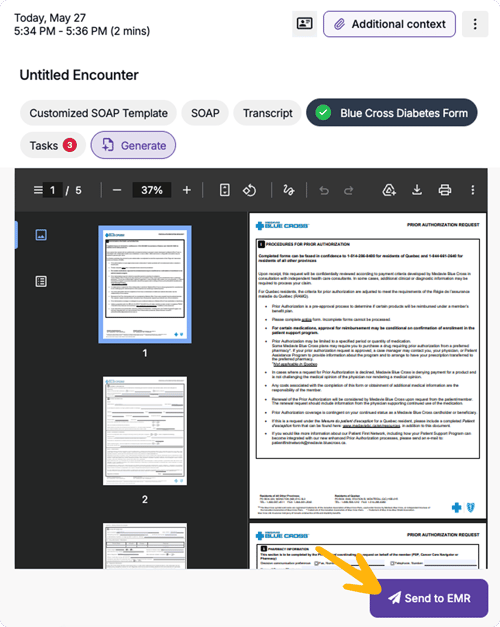This screenshot has height=627, width=500.
Task: Click the '5:34 PM - 5:36 PM (2 mins)' text
Action: click(x=82, y=31)
